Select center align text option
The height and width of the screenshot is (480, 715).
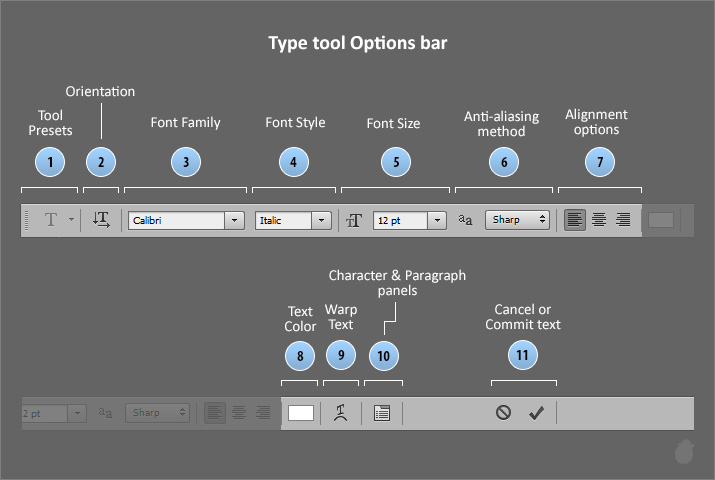598,220
